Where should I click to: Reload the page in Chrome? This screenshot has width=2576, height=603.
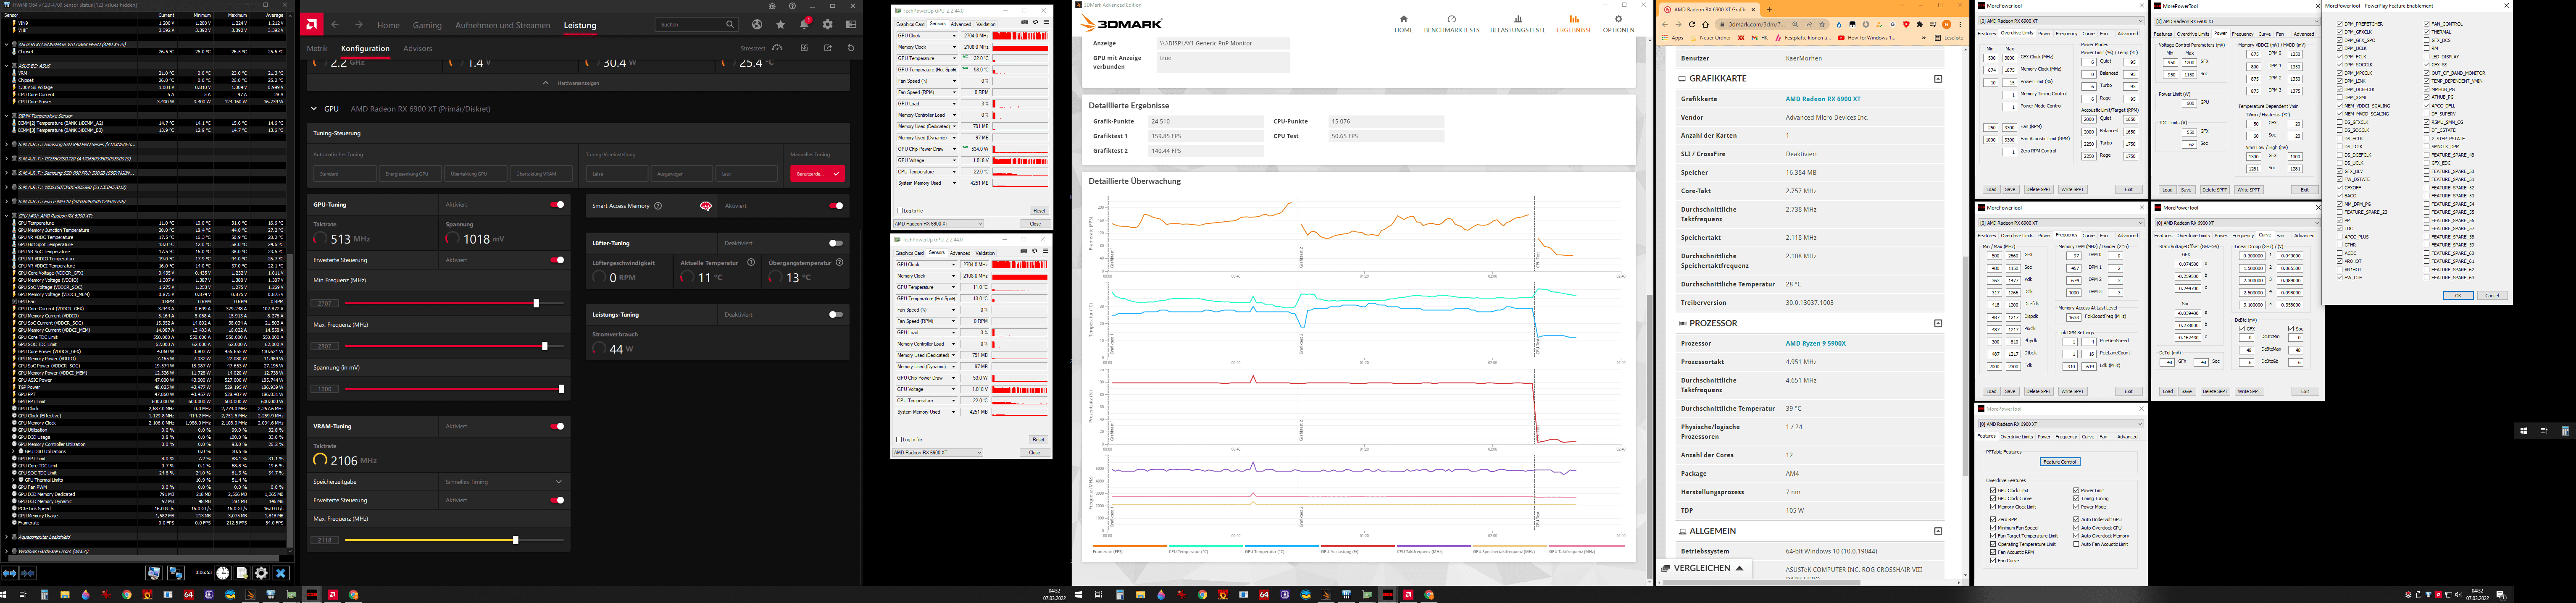1692,24
